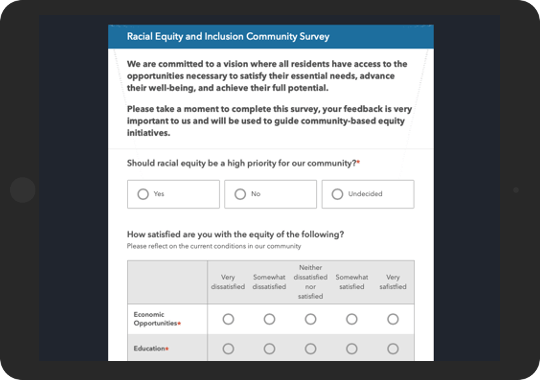This screenshot has height=380, width=540.
Task: Rate Education as Somewhat dissatisfied
Action: coord(269,349)
